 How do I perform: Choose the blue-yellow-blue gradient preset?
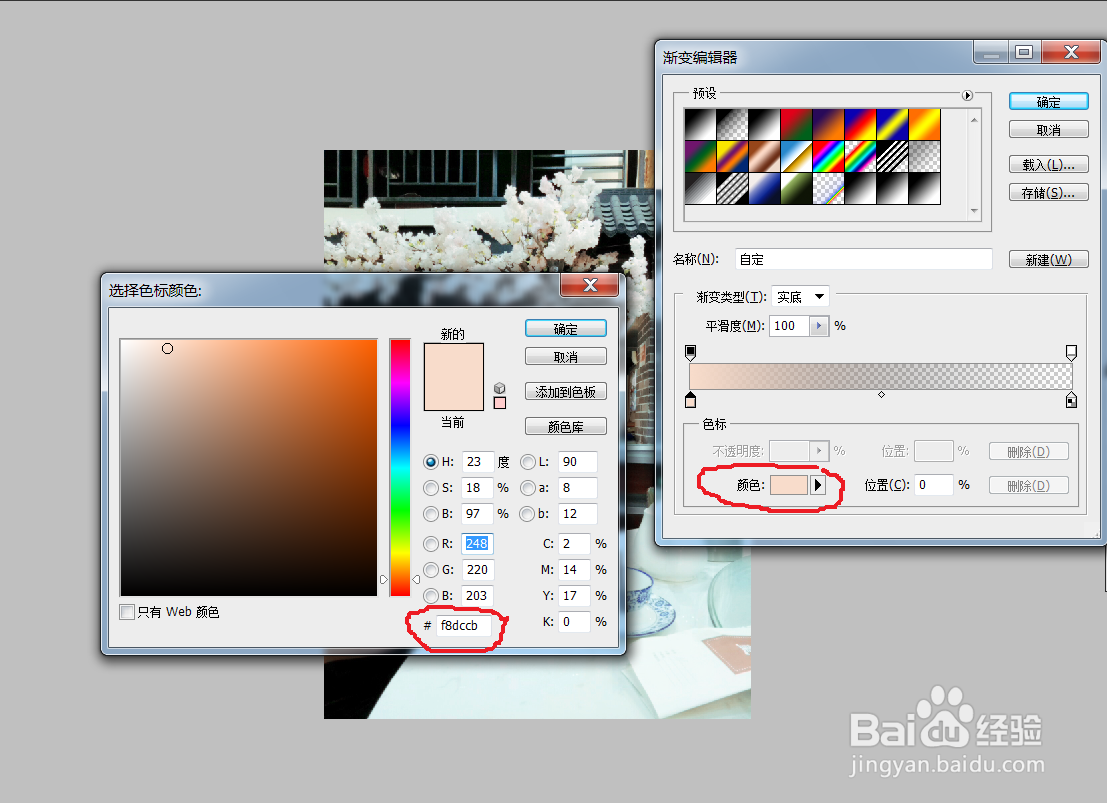click(x=892, y=124)
